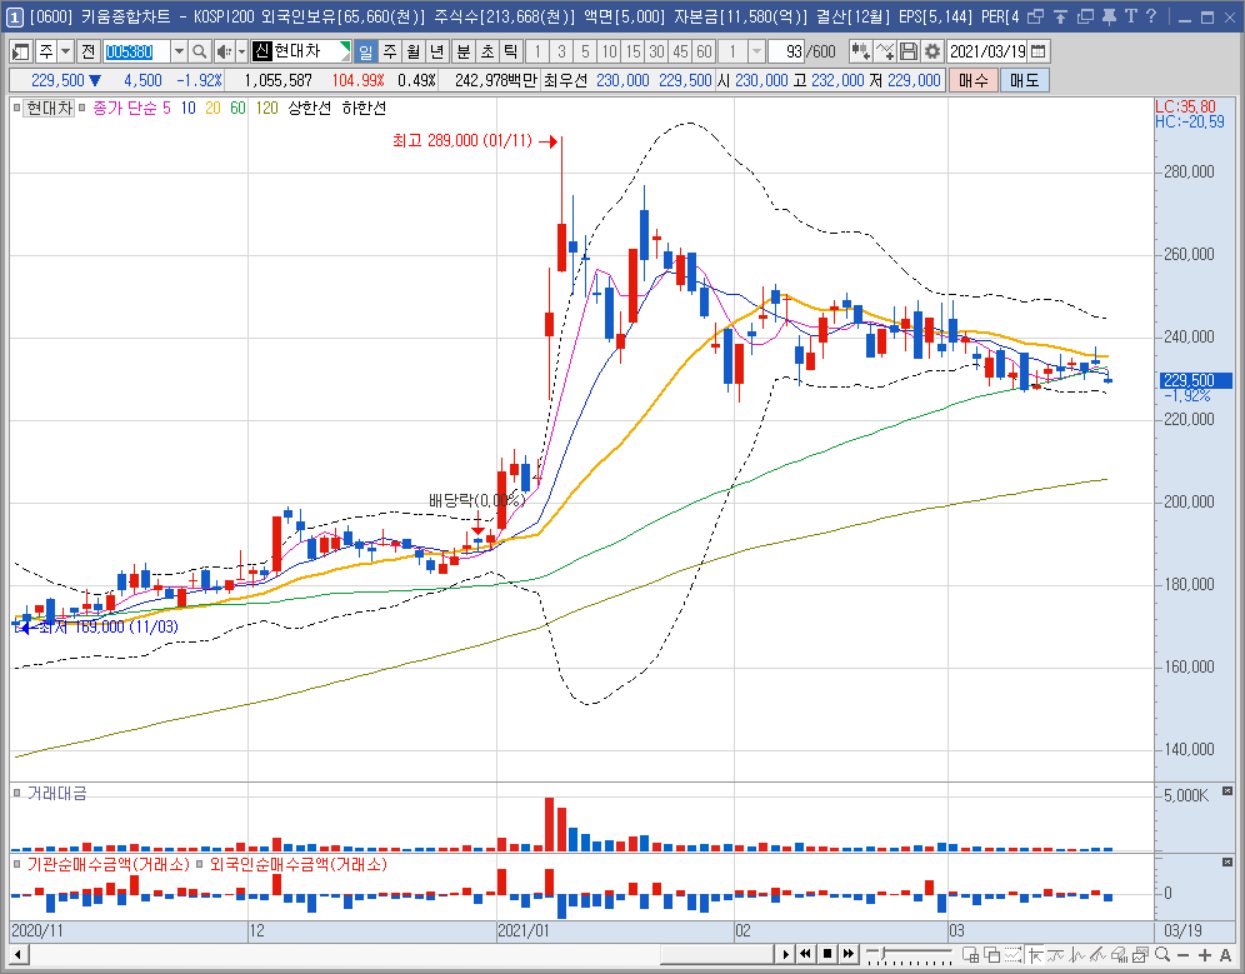Click the dotted chart-area icon in bottom toolbar
This screenshot has height=974, width=1245.
pyautogui.click(x=1013, y=955)
